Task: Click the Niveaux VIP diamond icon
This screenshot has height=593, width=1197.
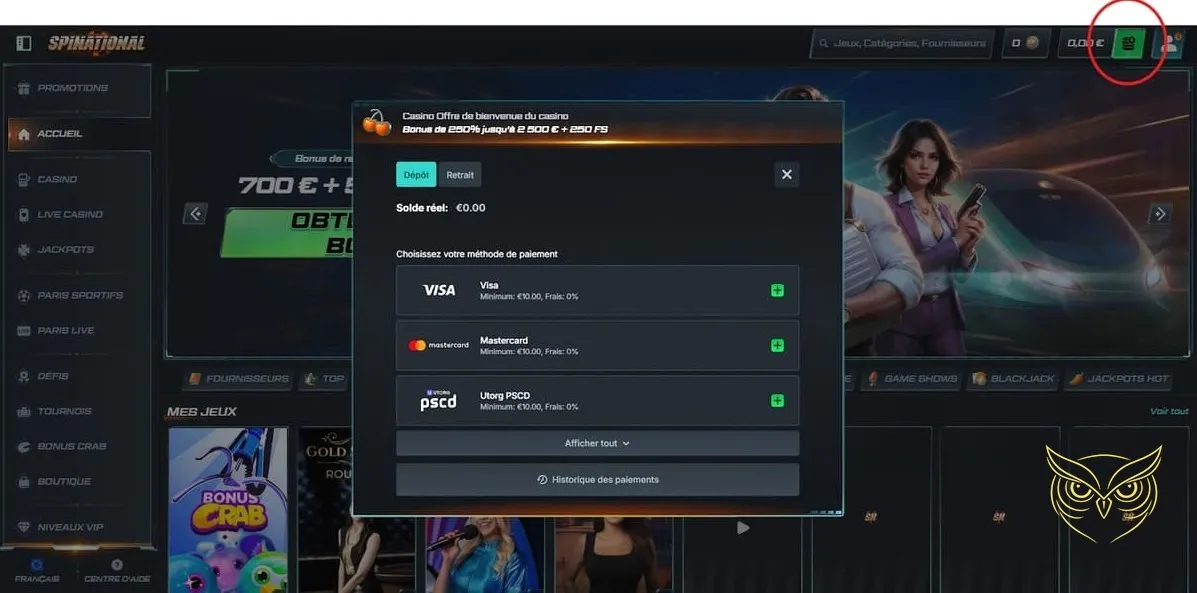Action: 22,526
